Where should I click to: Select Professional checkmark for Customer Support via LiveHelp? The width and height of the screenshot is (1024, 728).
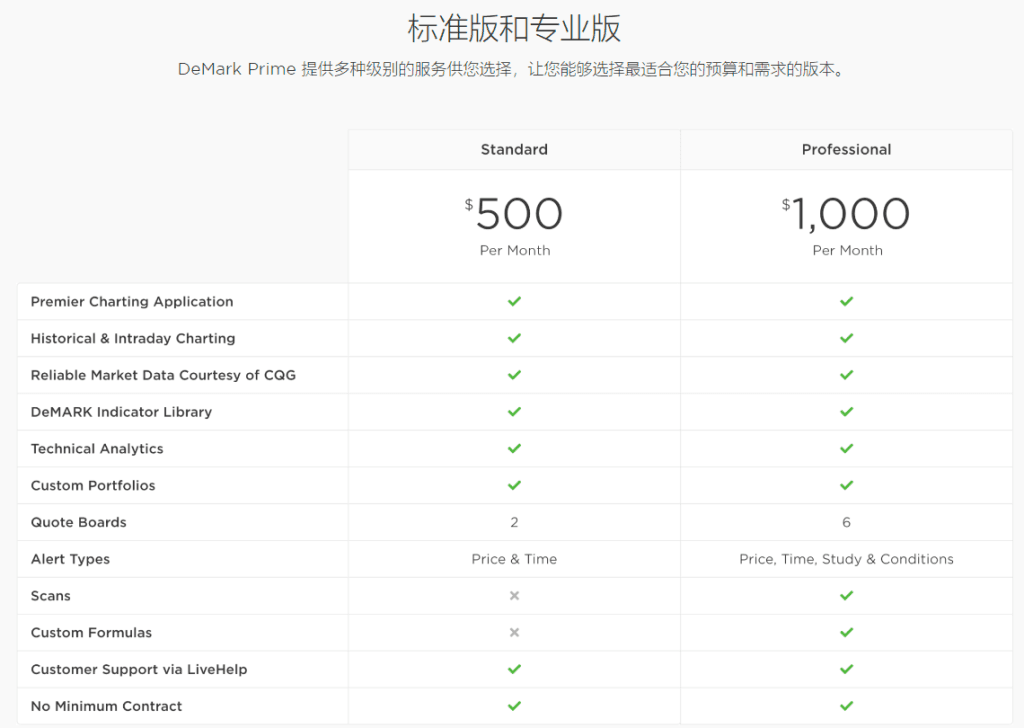[x=846, y=669]
